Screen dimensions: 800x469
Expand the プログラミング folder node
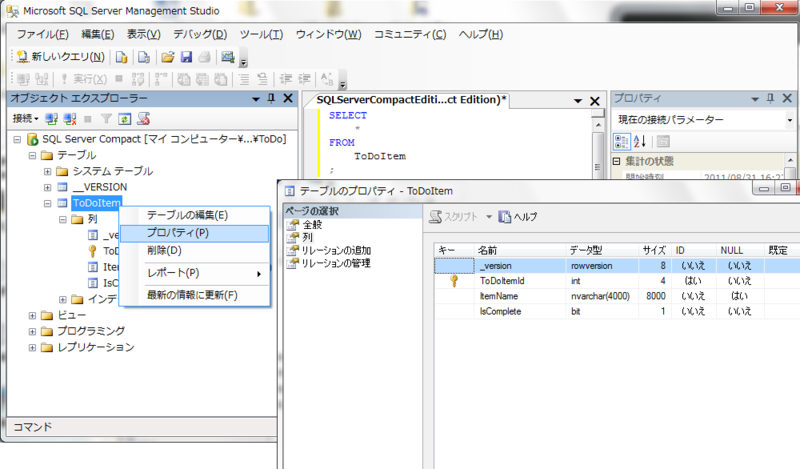click(x=32, y=331)
